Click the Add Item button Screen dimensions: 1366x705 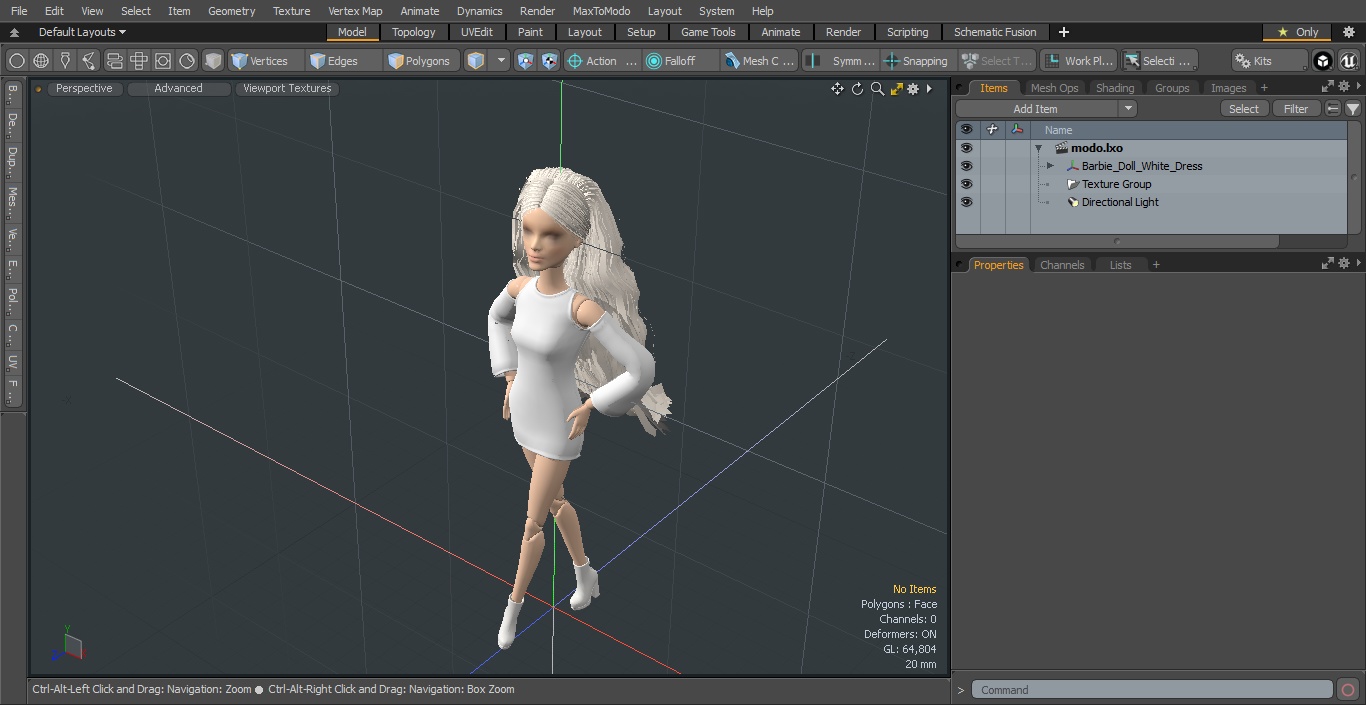[x=1035, y=109]
